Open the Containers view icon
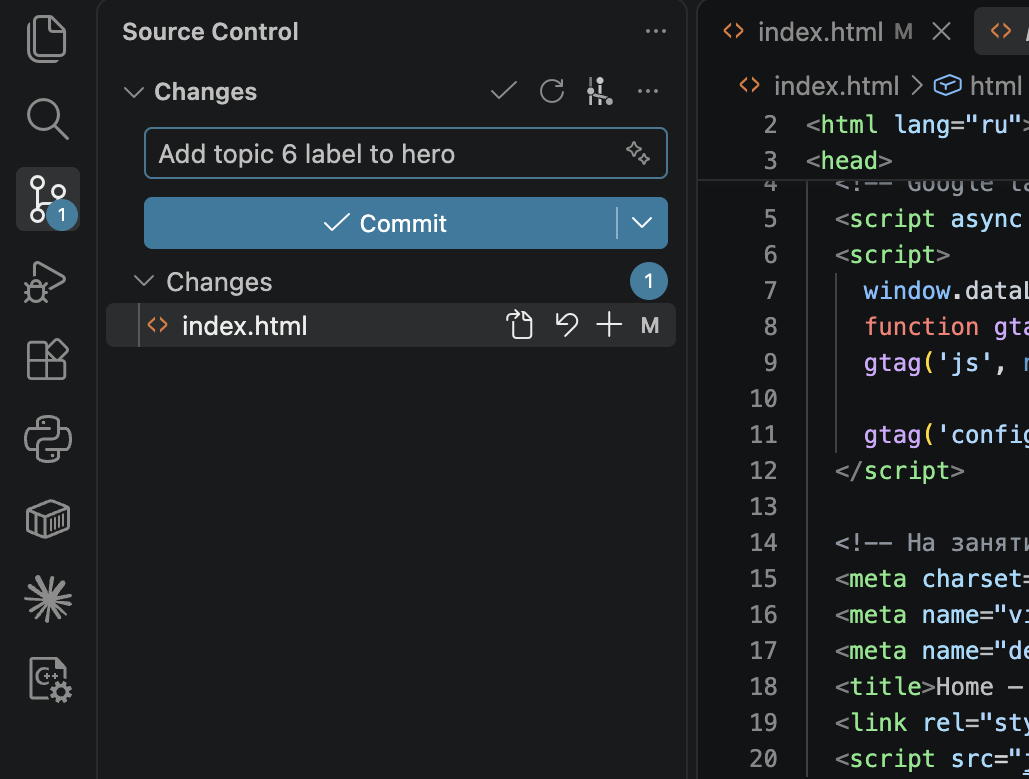This screenshot has height=779, width=1029. 48,519
